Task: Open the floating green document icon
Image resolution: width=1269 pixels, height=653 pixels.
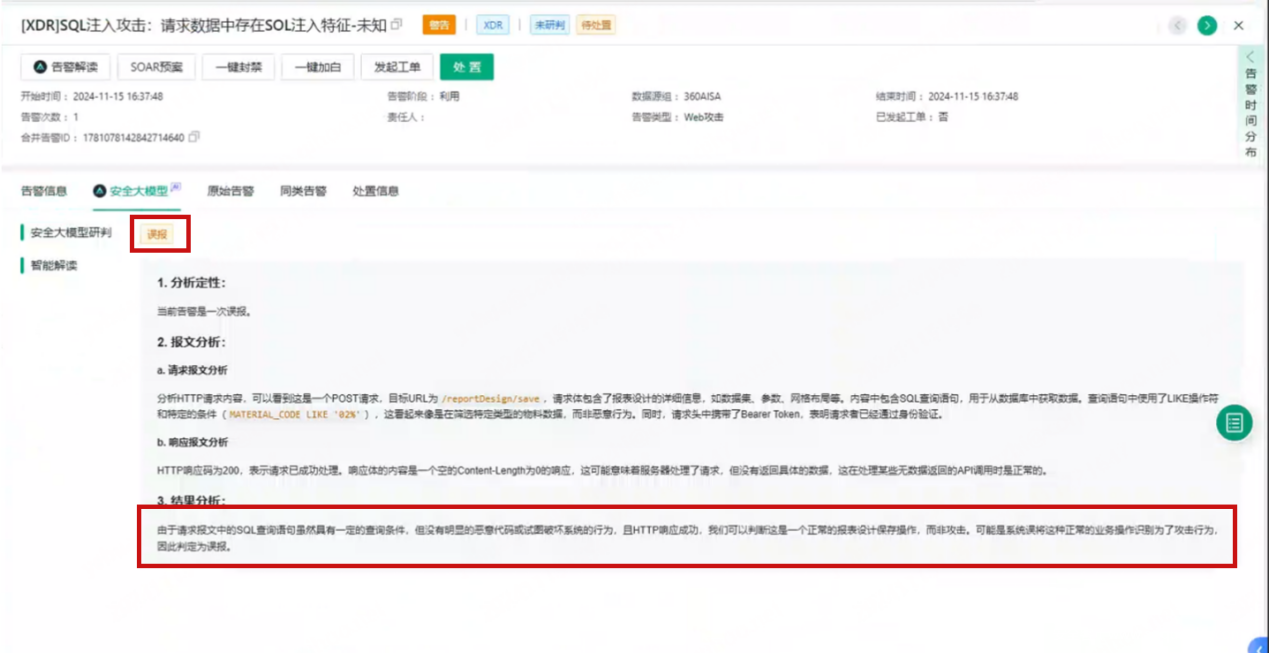Action: pyautogui.click(x=1234, y=423)
